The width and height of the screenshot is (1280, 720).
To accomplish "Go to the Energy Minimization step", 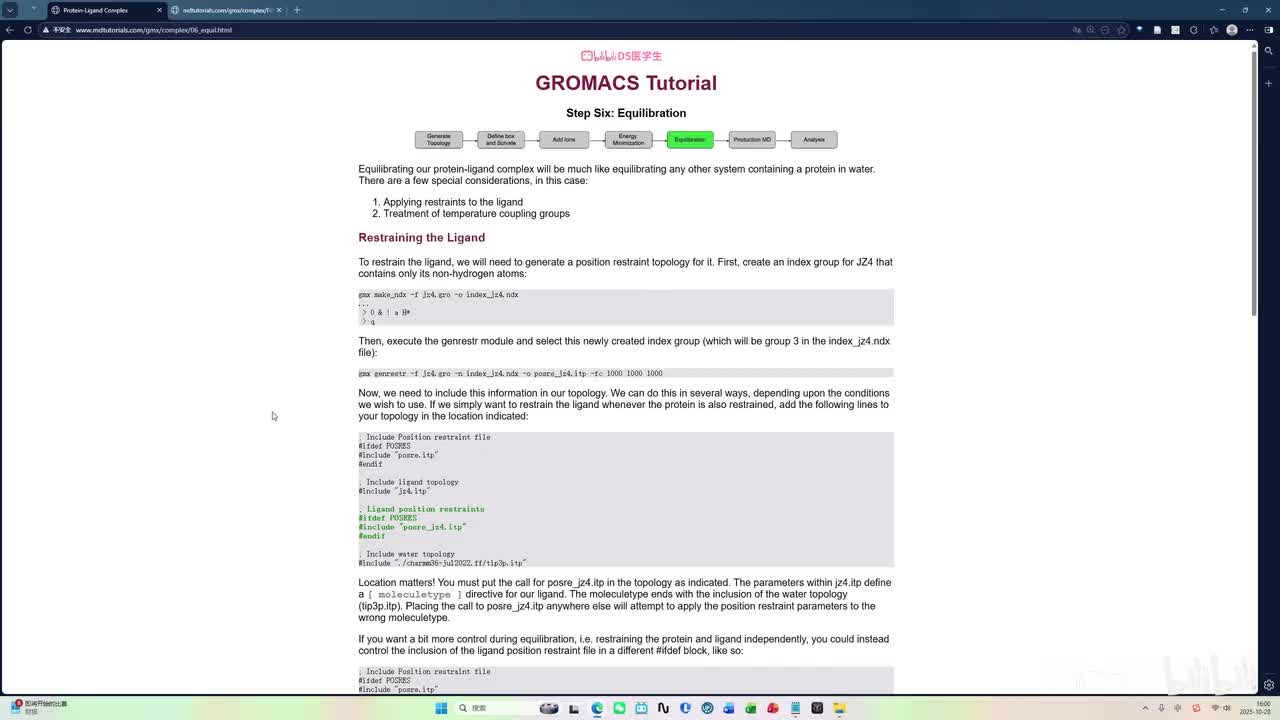I will click(x=628, y=140).
